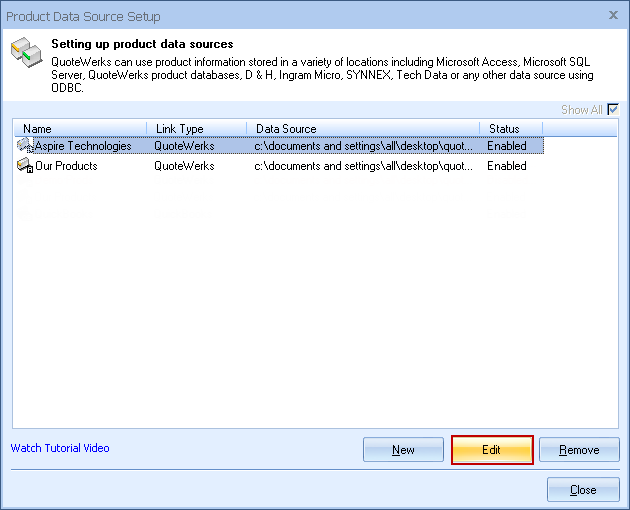This screenshot has width=630, height=510.
Task: Click the Aspire Technologies data source icon
Action: 25,146
